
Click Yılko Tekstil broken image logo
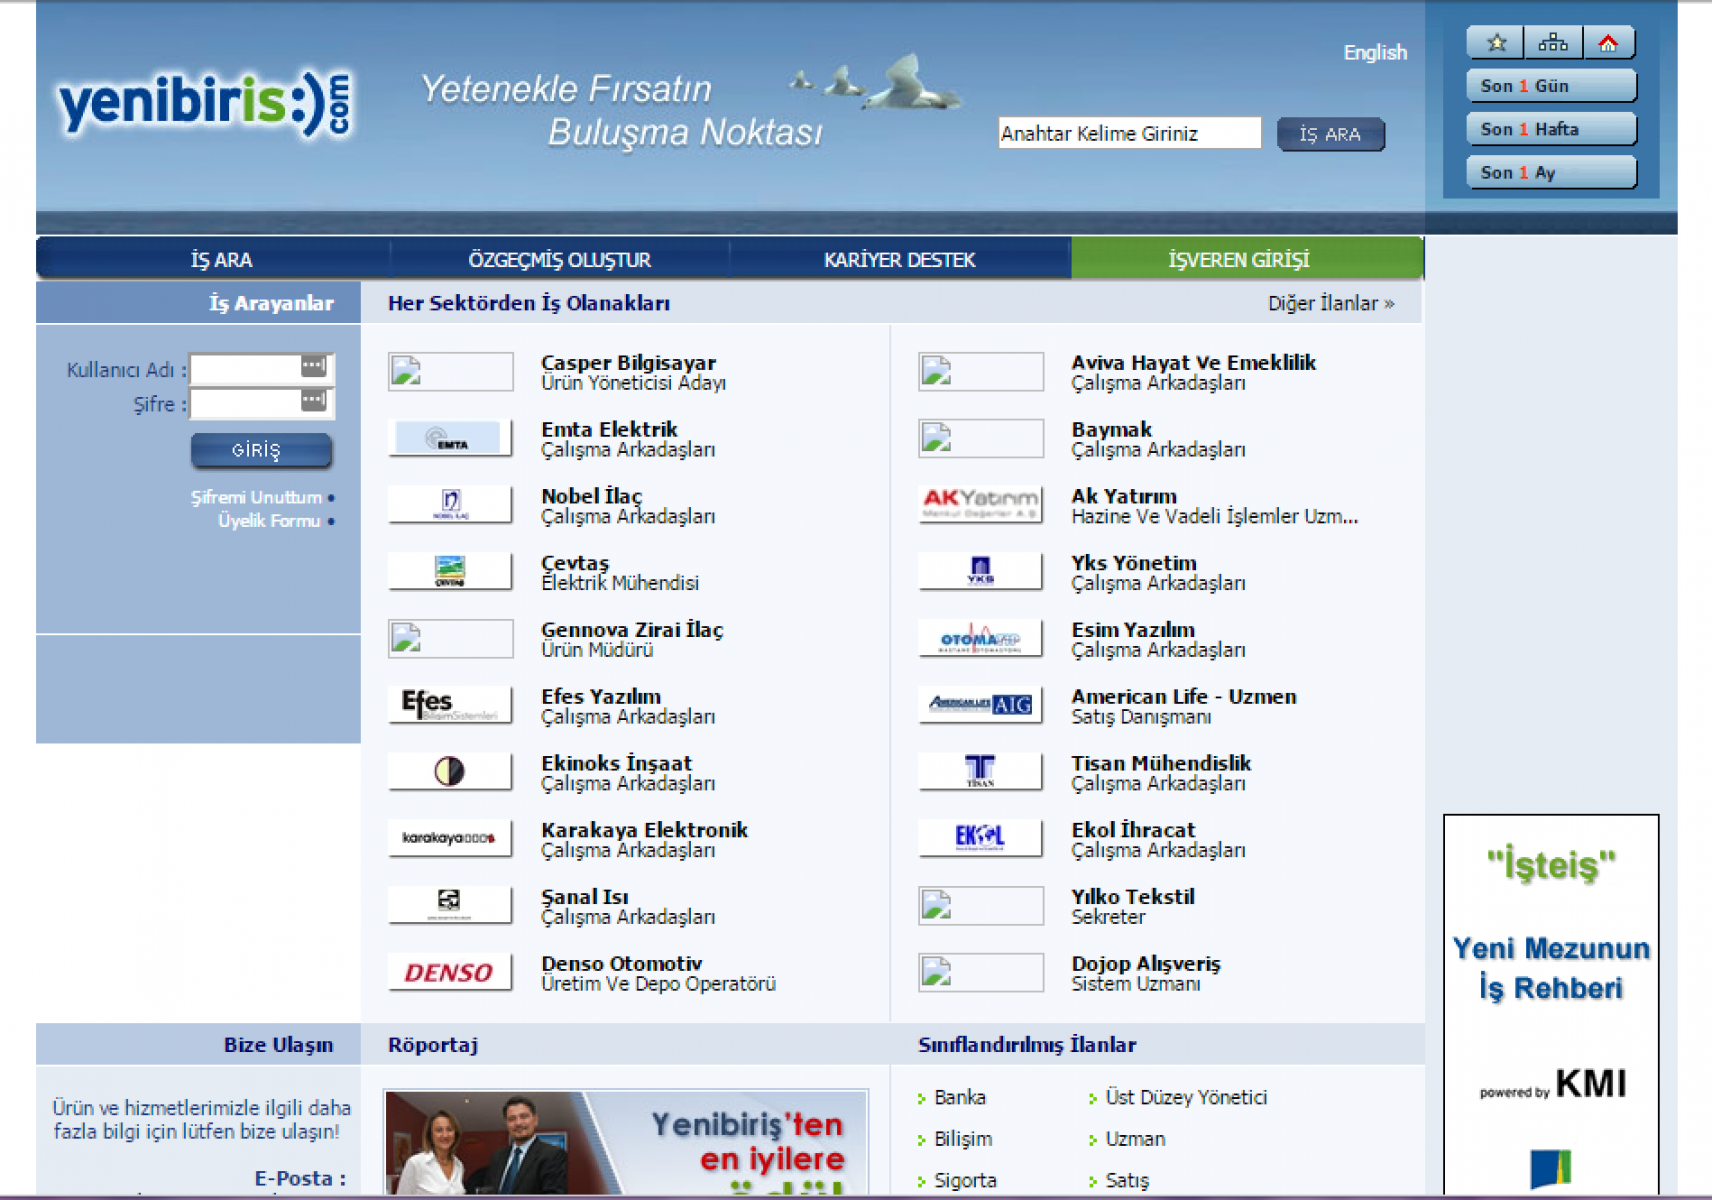(x=980, y=905)
